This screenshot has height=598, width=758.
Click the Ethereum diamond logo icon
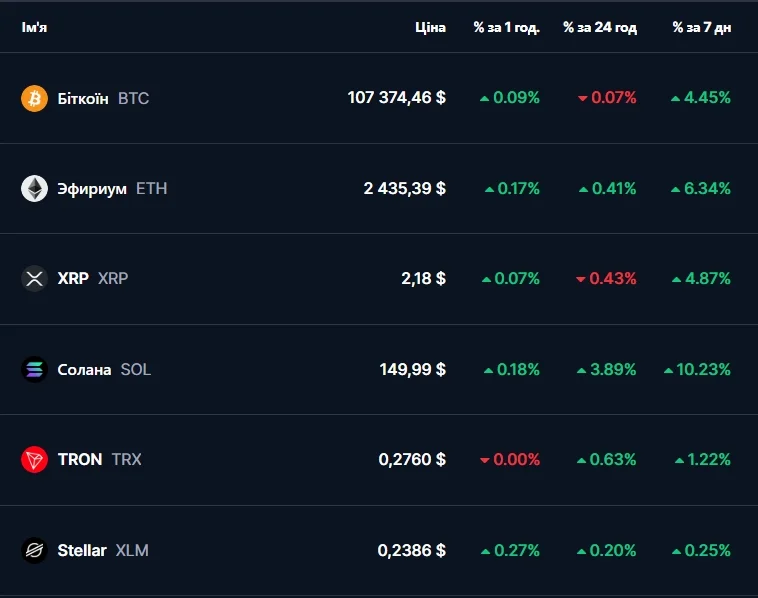click(x=34, y=188)
